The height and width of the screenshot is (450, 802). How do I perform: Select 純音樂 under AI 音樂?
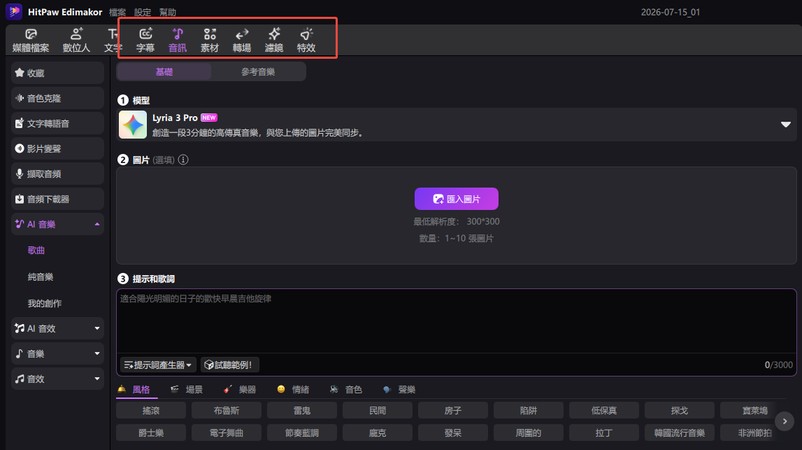[40, 277]
